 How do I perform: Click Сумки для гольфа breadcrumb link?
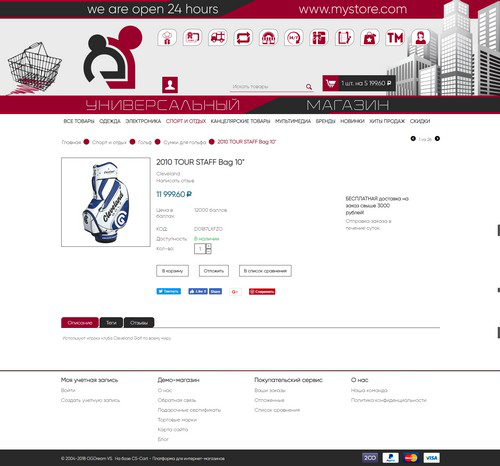[185, 142]
